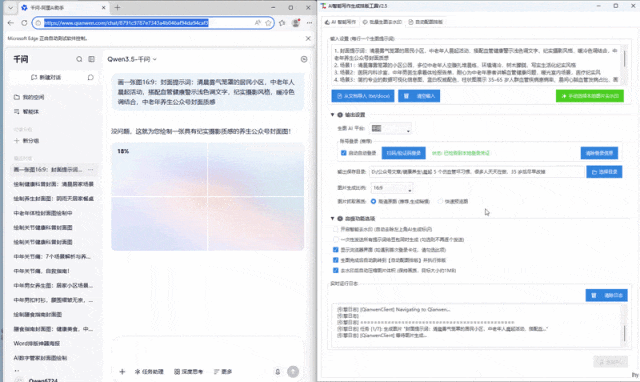Open a new tab in Edge
The width and height of the screenshot is (640, 382).
pyautogui.click(x=118, y=8)
